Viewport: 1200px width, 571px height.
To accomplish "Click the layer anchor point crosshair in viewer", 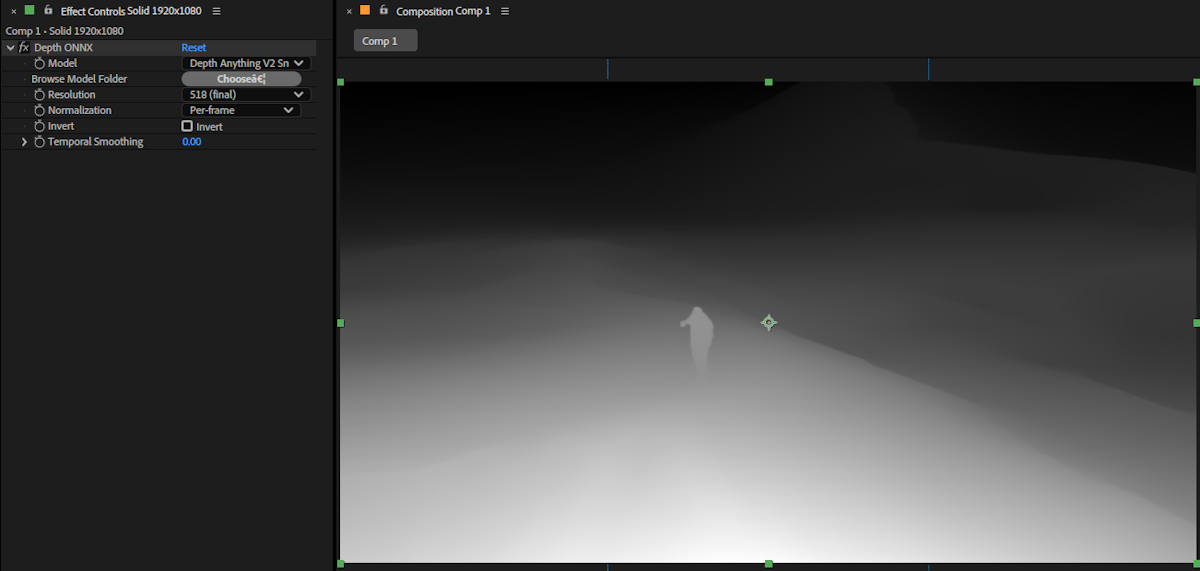I will [x=768, y=322].
